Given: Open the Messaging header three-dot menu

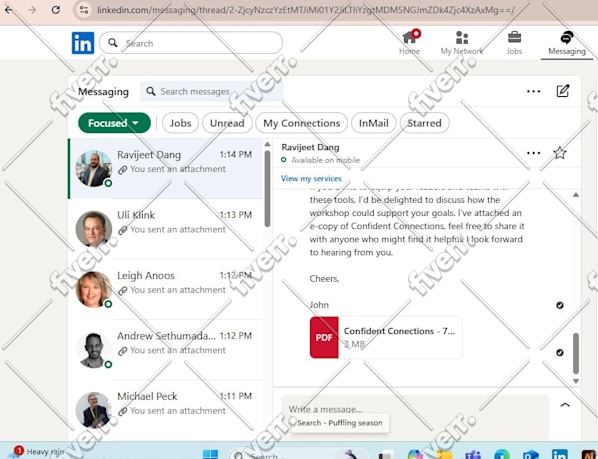Looking at the screenshot, I should tap(533, 91).
